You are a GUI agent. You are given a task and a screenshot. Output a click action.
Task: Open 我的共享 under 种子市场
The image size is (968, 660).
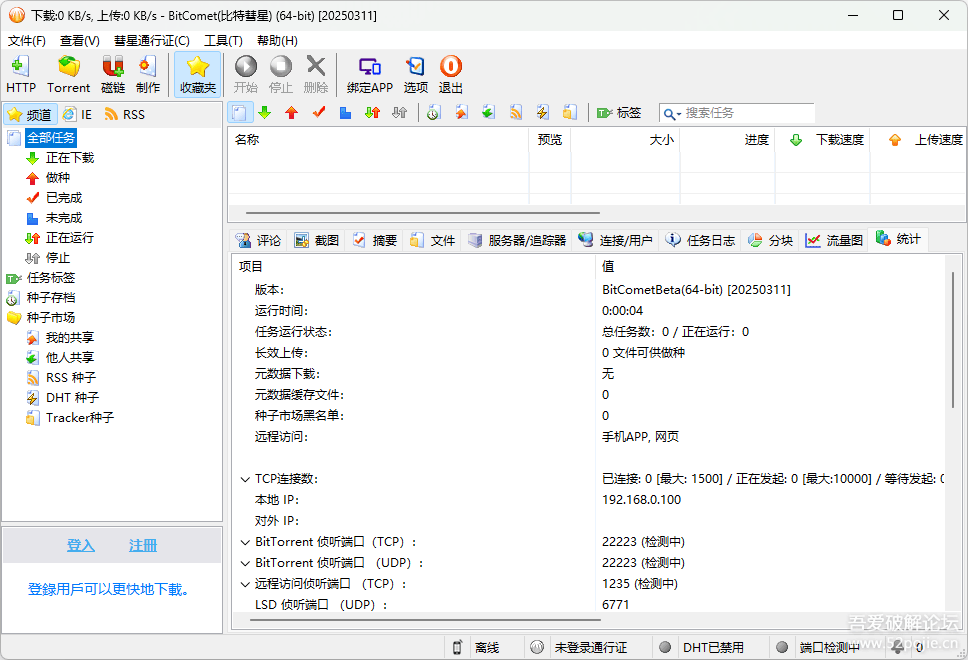pos(70,338)
